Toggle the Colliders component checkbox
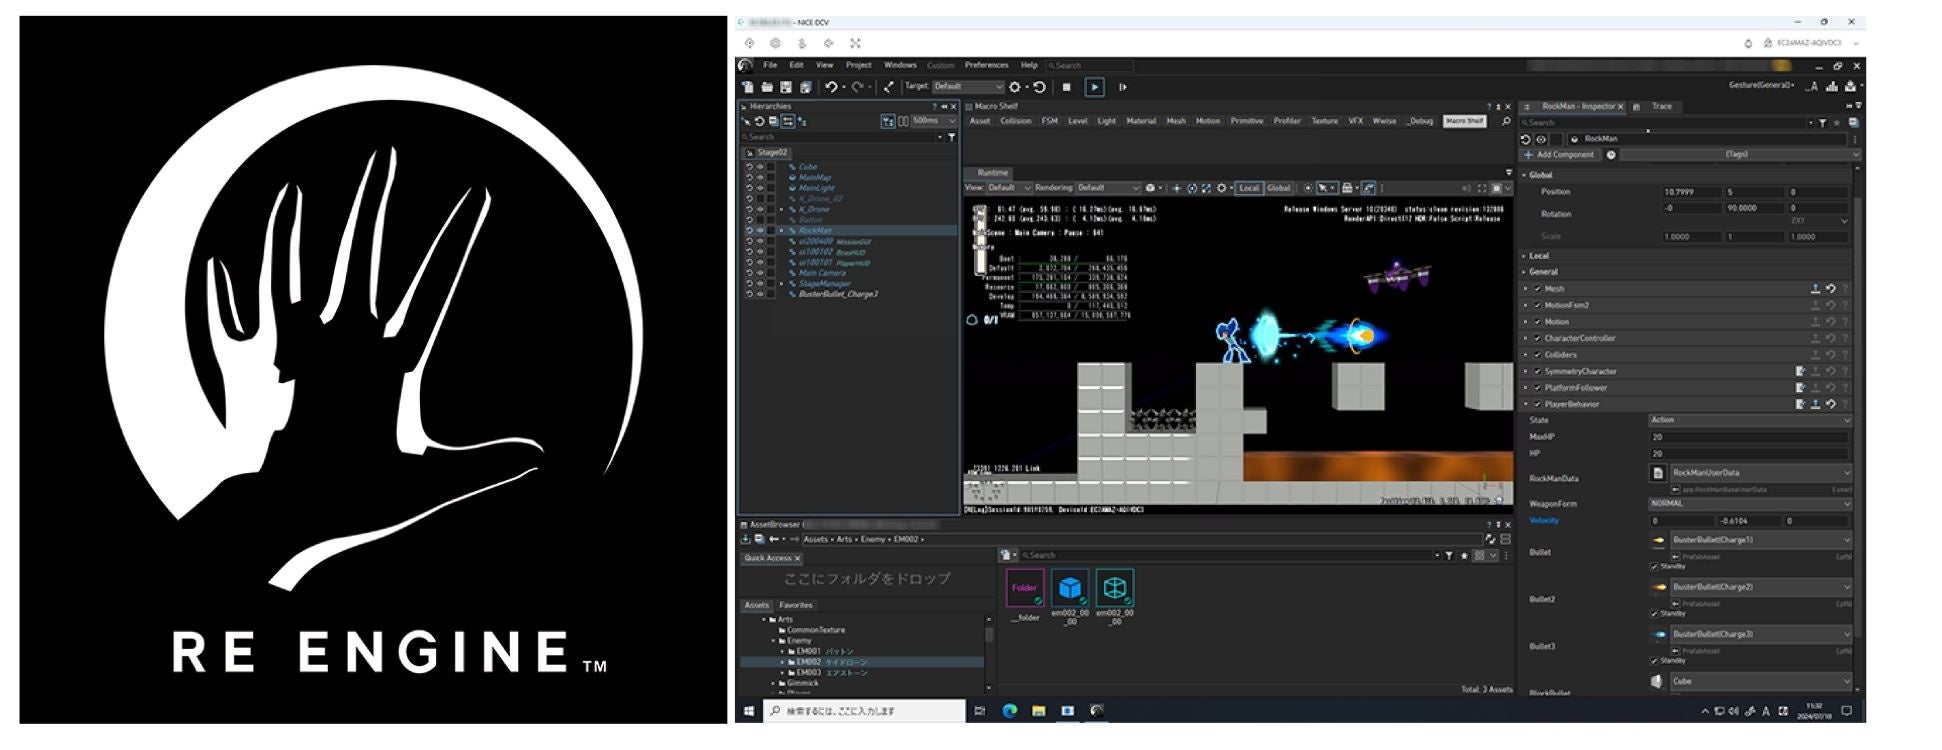The image size is (1942, 750). [x=1537, y=355]
